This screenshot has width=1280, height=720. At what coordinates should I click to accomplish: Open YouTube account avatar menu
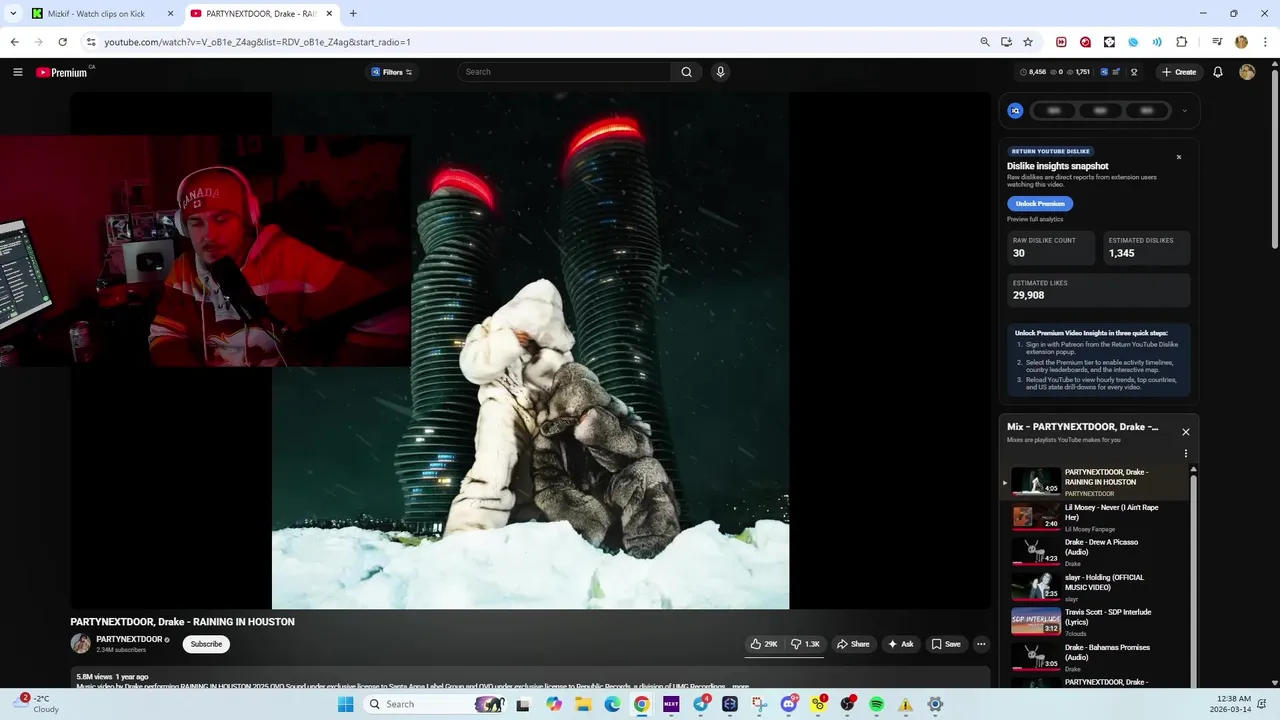(1247, 72)
